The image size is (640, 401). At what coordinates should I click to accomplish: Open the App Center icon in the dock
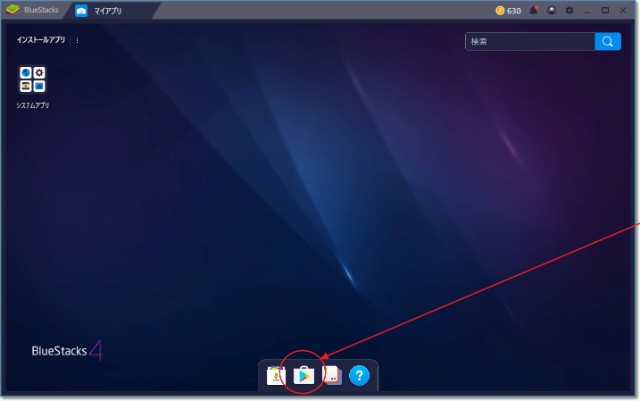276,376
